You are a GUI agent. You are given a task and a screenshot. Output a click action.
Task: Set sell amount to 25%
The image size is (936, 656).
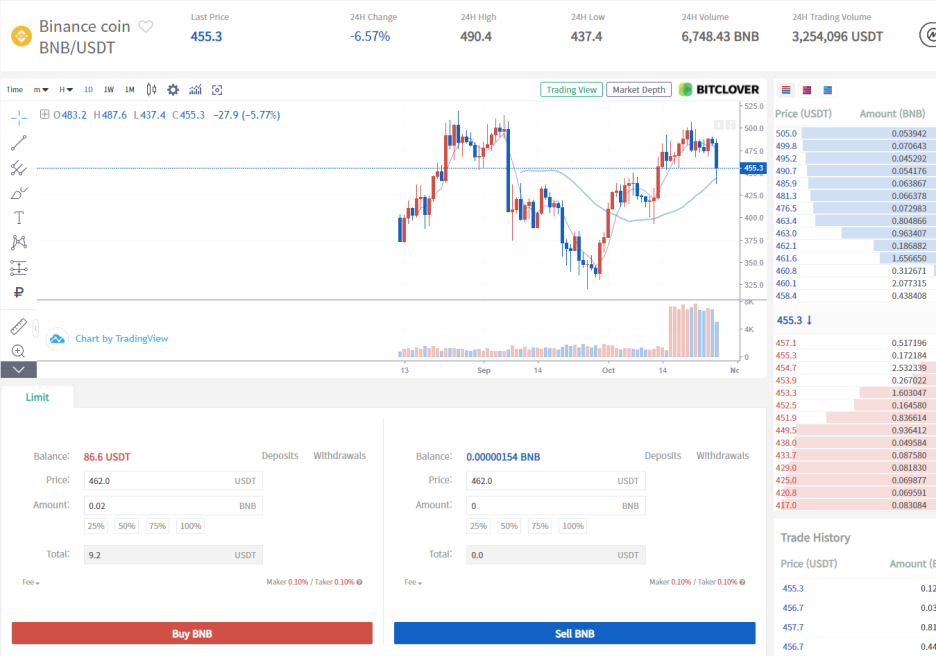click(478, 526)
